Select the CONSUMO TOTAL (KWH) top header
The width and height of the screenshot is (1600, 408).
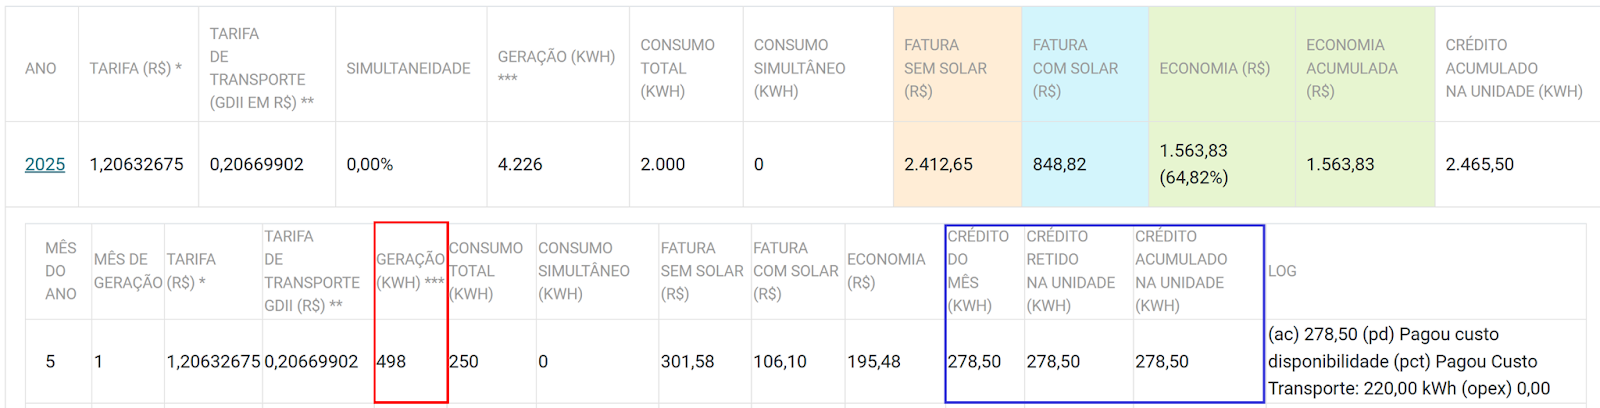click(x=678, y=68)
